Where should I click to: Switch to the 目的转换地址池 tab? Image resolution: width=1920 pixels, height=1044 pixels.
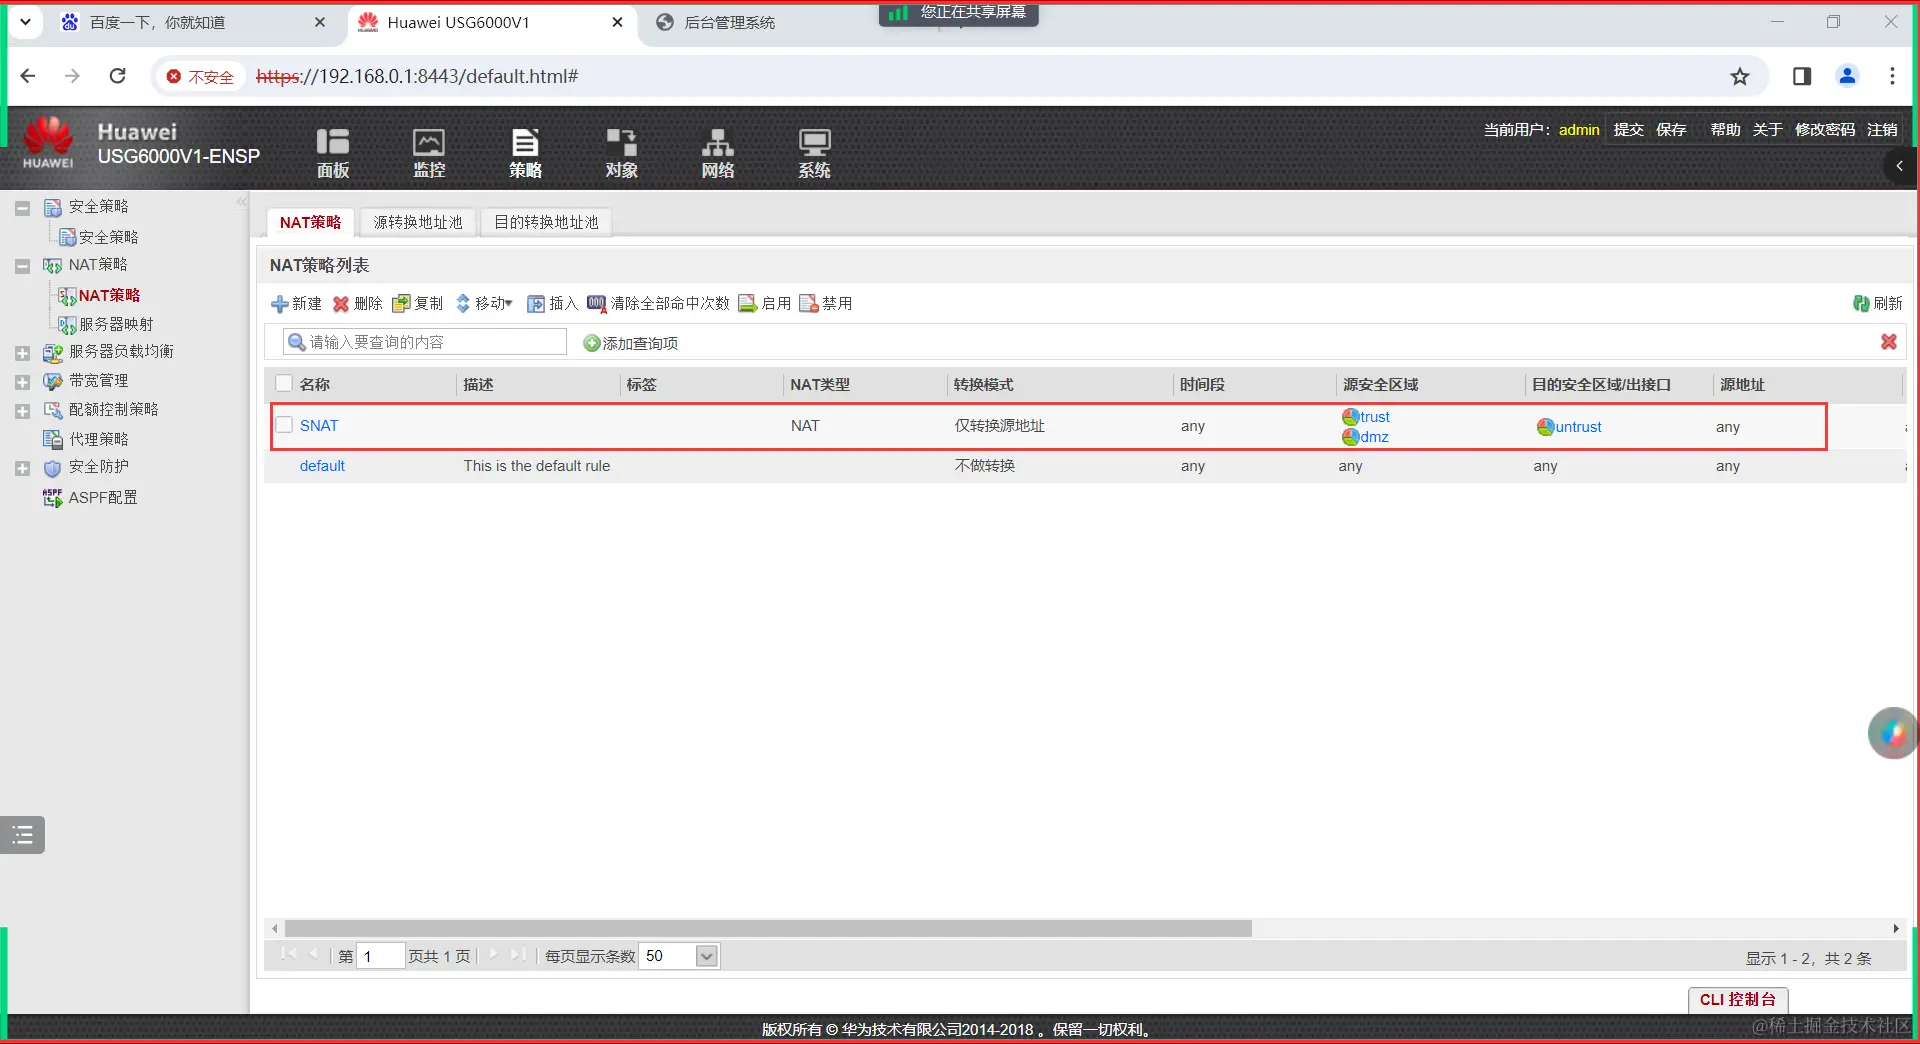(x=546, y=222)
